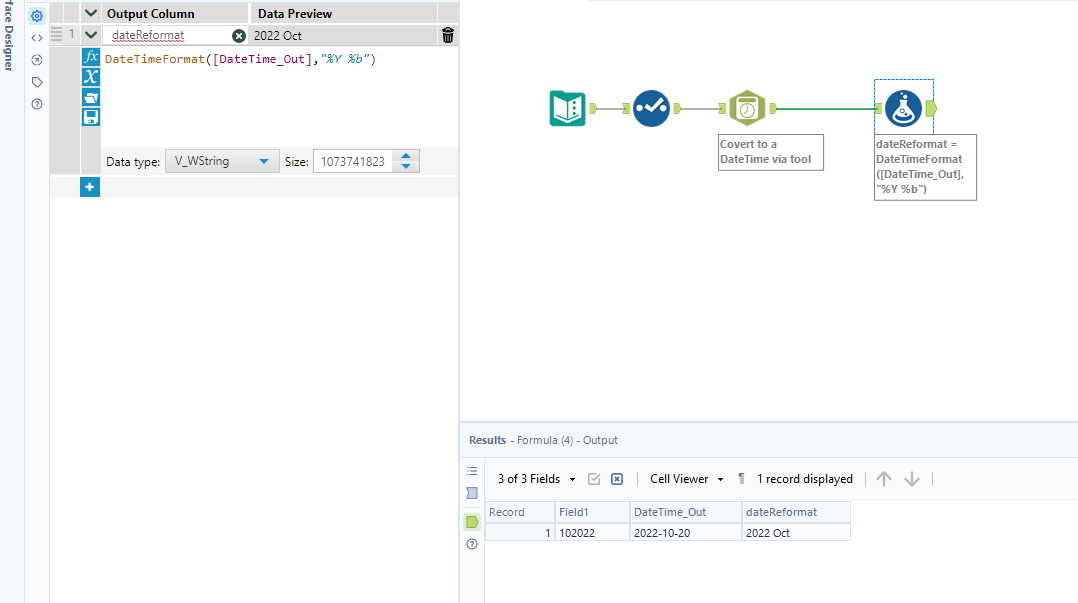Image resolution: width=1078 pixels, height=603 pixels.
Task: Open a saved expression via the folder icon
Action: [90, 97]
